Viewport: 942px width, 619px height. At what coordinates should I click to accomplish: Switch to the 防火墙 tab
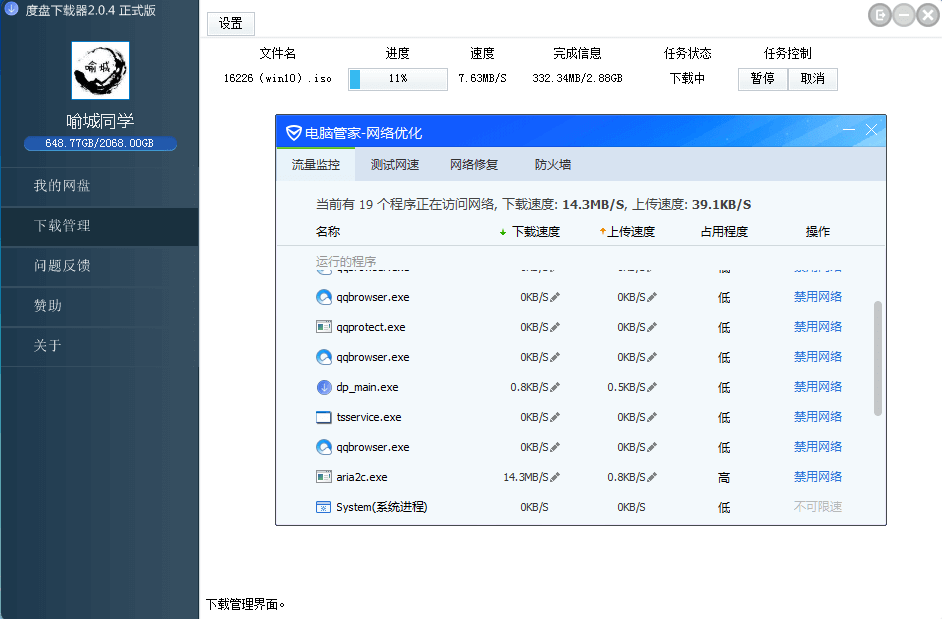pyautogui.click(x=553, y=165)
